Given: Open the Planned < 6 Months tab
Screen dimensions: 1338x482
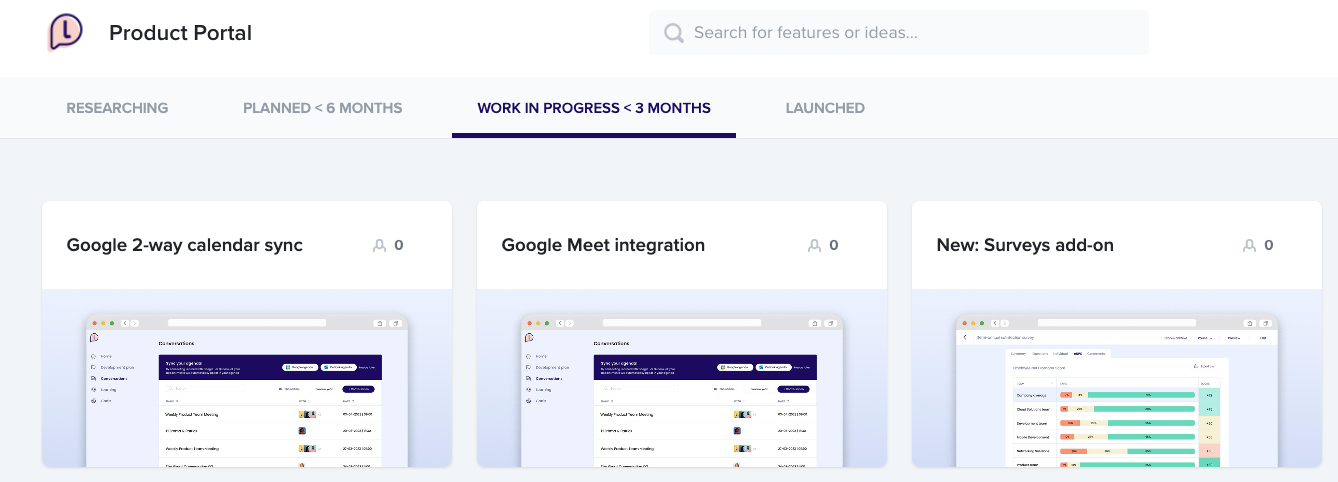Looking at the screenshot, I should 322,108.
